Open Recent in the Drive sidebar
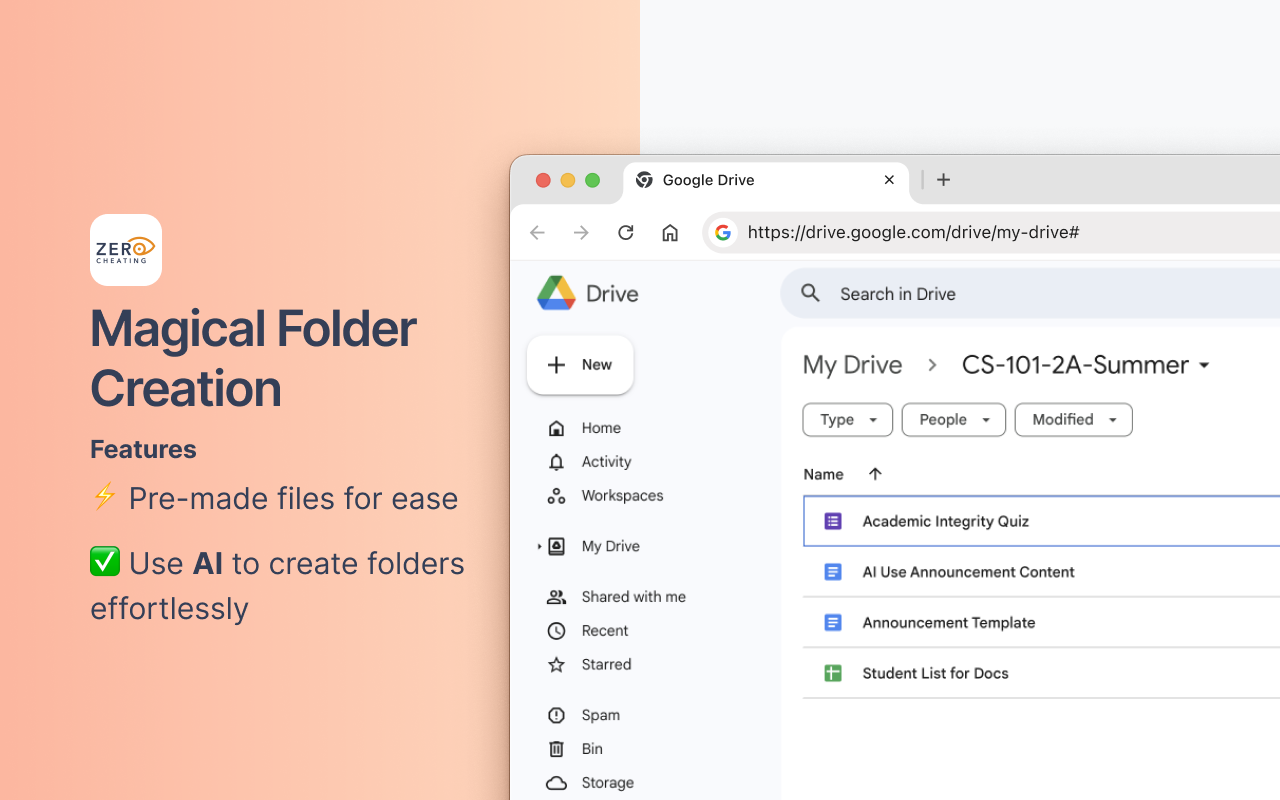 click(x=605, y=631)
